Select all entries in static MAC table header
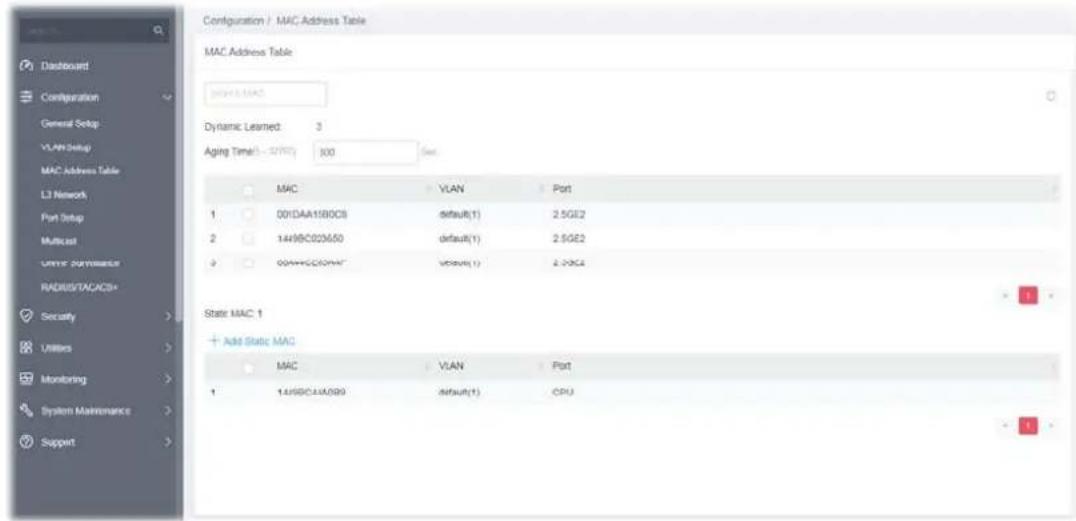Image resolution: width=1076 pixels, height=521 pixels. tap(249, 368)
